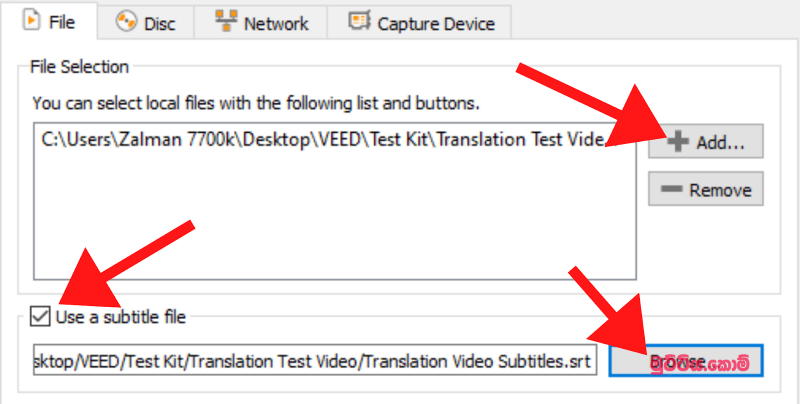
Task: Click the 'Use a subtitle file' label text
Action: (120, 317)
